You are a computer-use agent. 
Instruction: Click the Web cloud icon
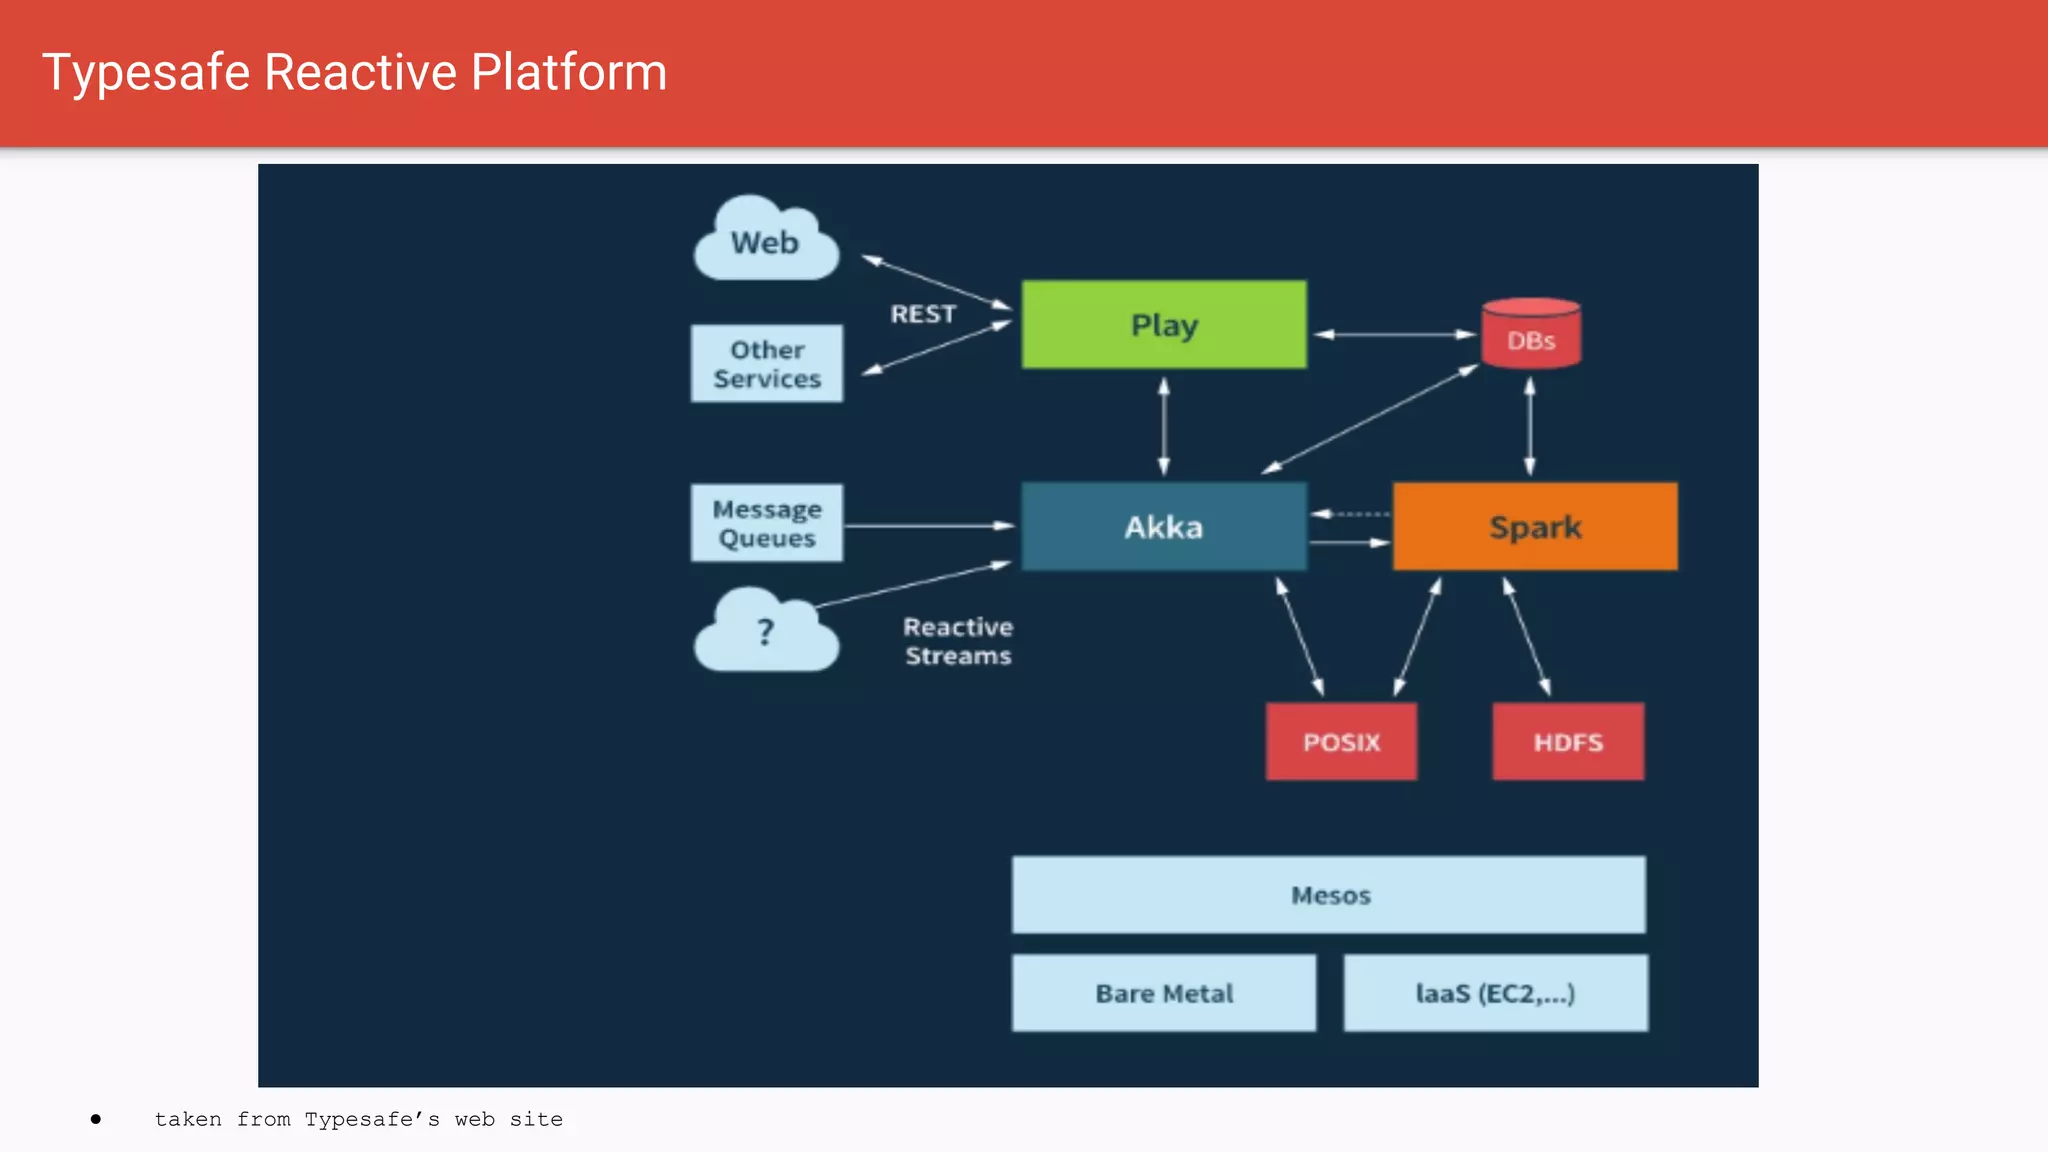point(766,238)
